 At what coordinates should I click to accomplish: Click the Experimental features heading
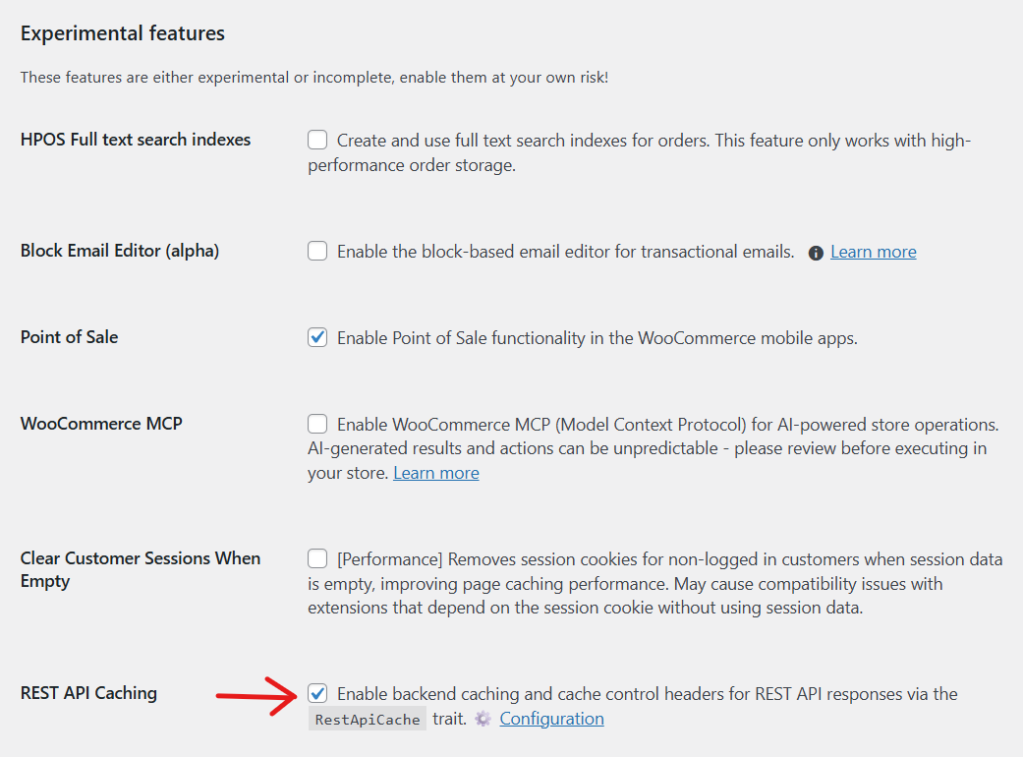tap(122, 33)
